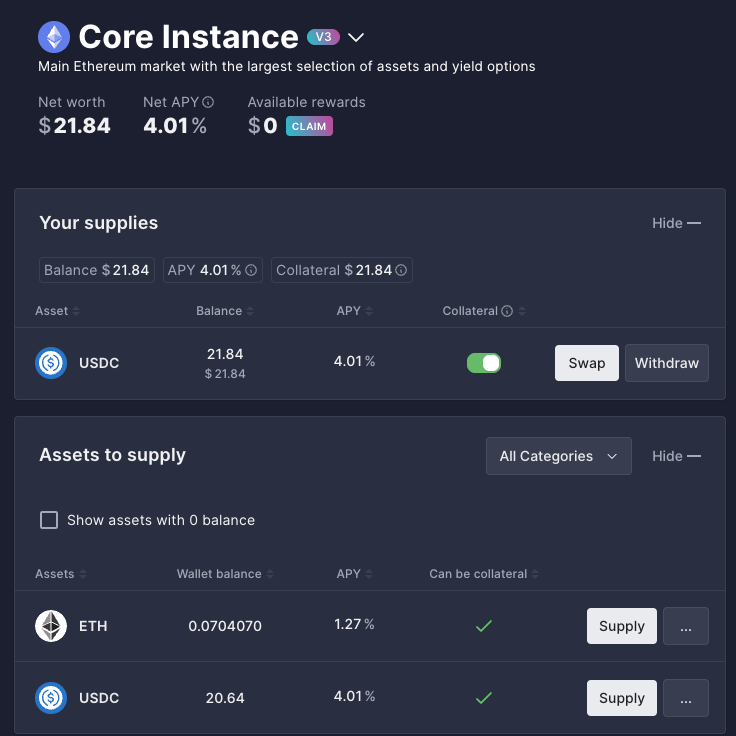Screen dimensions: 736x736
Task: Open the All Categories dropdown
Action: point(559,456)
